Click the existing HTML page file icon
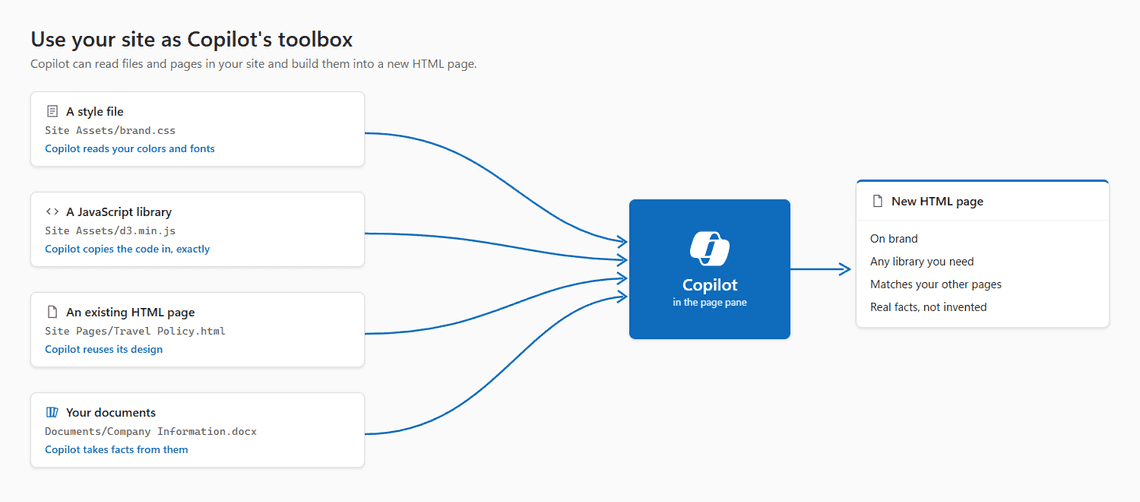The height and width of the screenshot is (502, 1140). click(52, 312)
